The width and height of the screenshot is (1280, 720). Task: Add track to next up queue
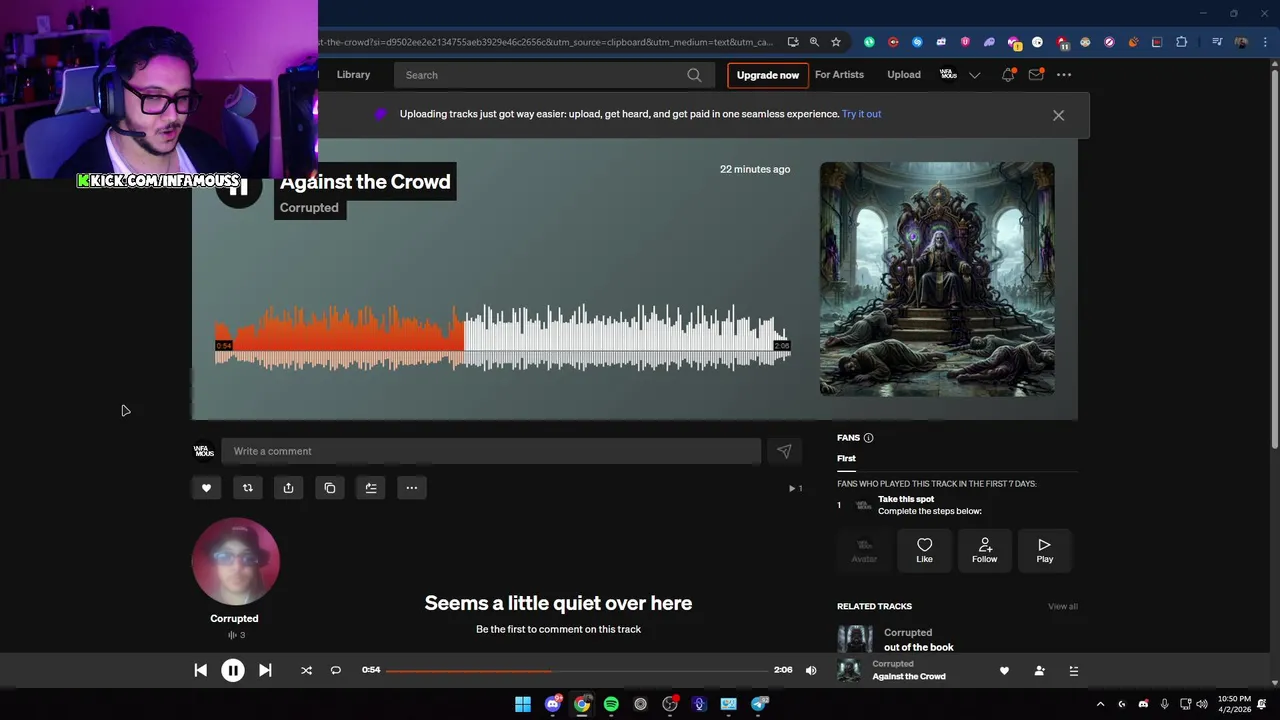click(x=371, y=488)
